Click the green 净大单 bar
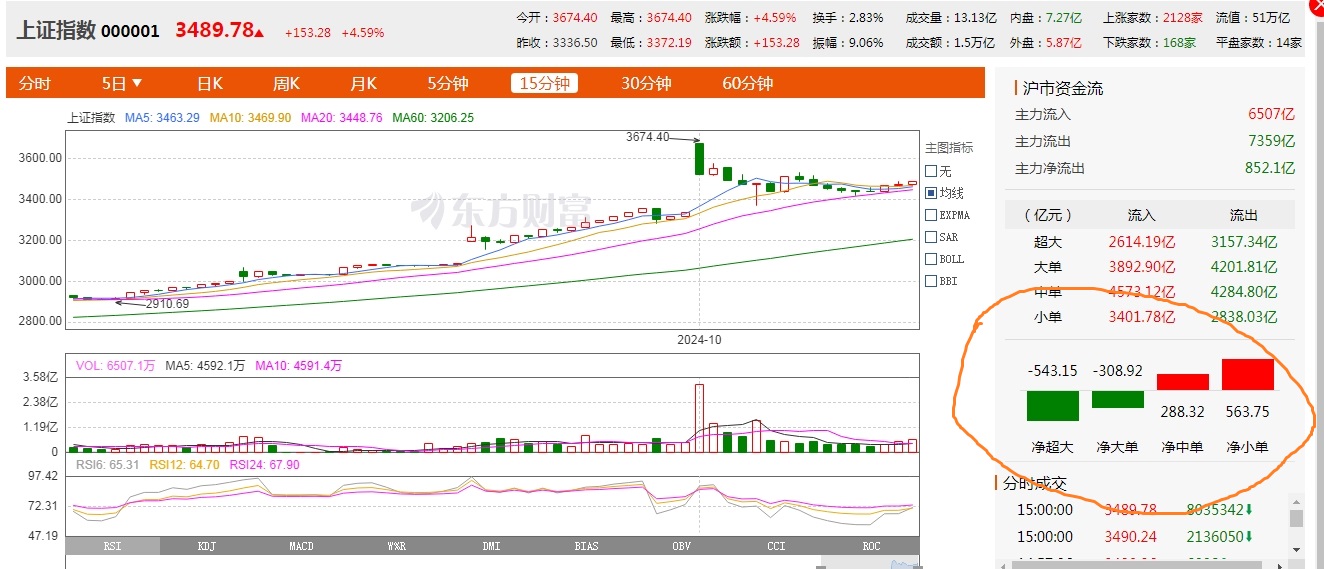This screenshot has width=1324, height=569. point(1118,399)
